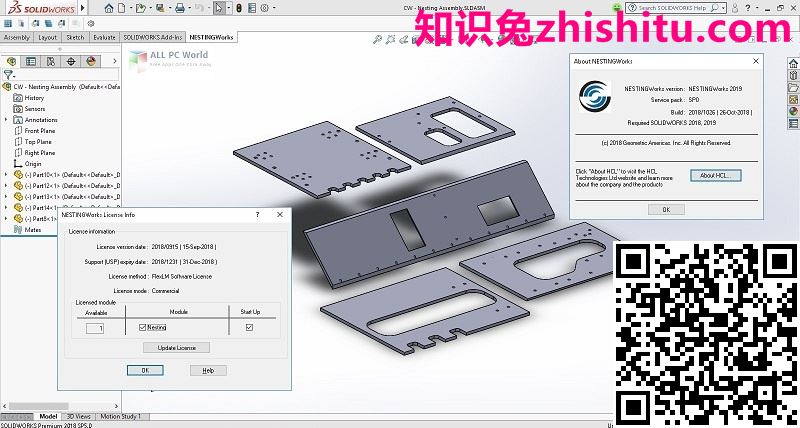Viewport: 800px width, 428px height.
Task: Click the green smiley status icon
Action: [617, 7]
